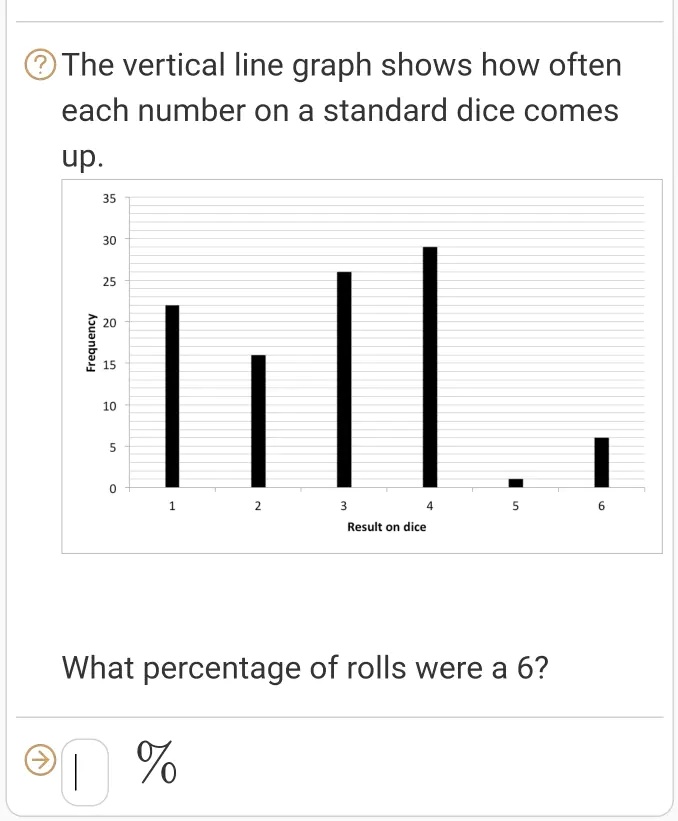678x821 pixels.
Task: Select the shortest bar above result 5
Action: (x=515, y=483)
